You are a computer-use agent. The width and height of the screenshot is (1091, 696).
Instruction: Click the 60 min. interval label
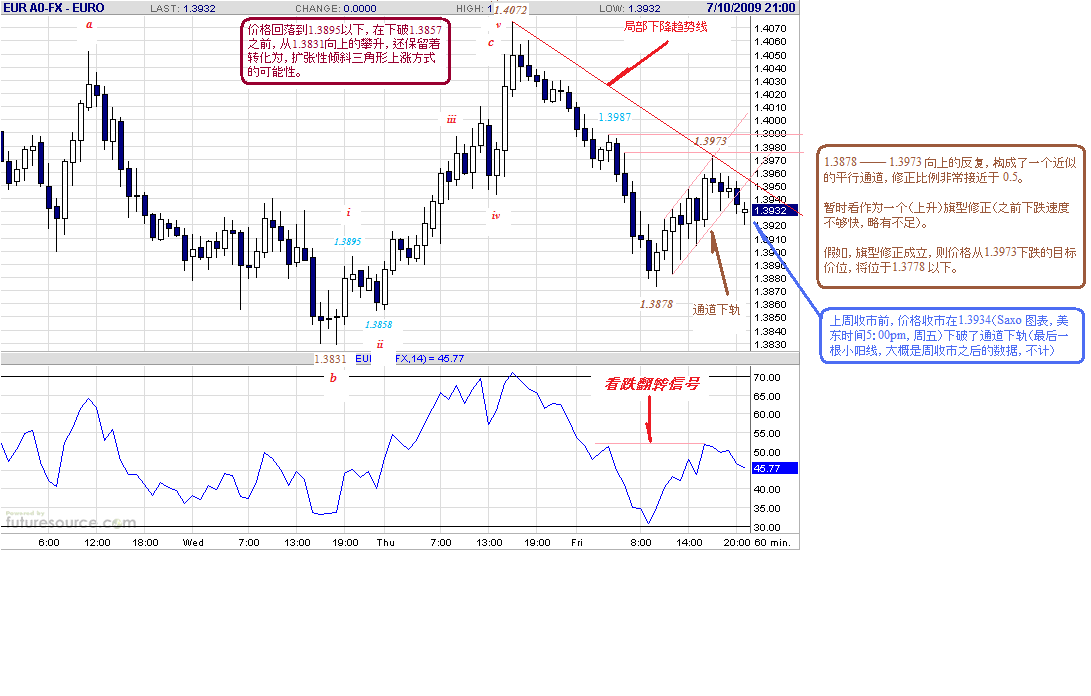[773, 543]
